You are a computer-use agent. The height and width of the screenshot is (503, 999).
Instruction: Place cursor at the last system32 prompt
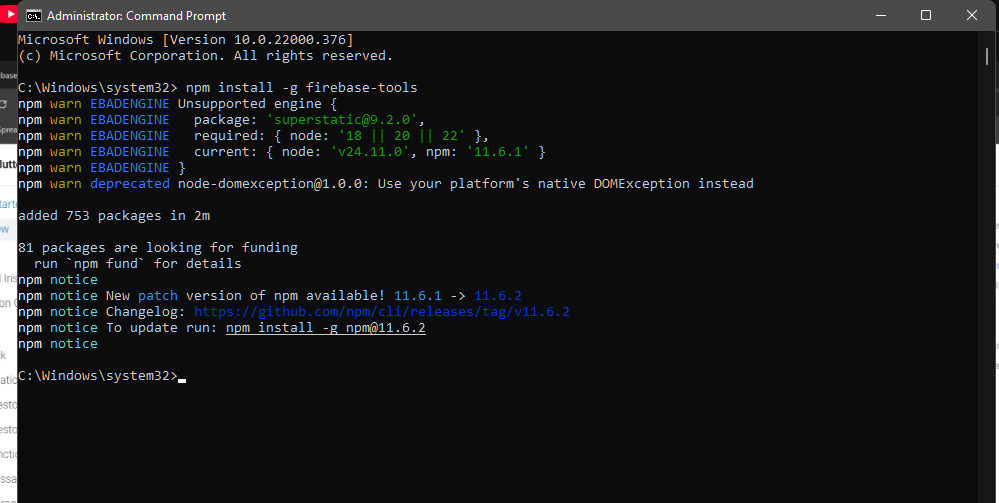182,377
